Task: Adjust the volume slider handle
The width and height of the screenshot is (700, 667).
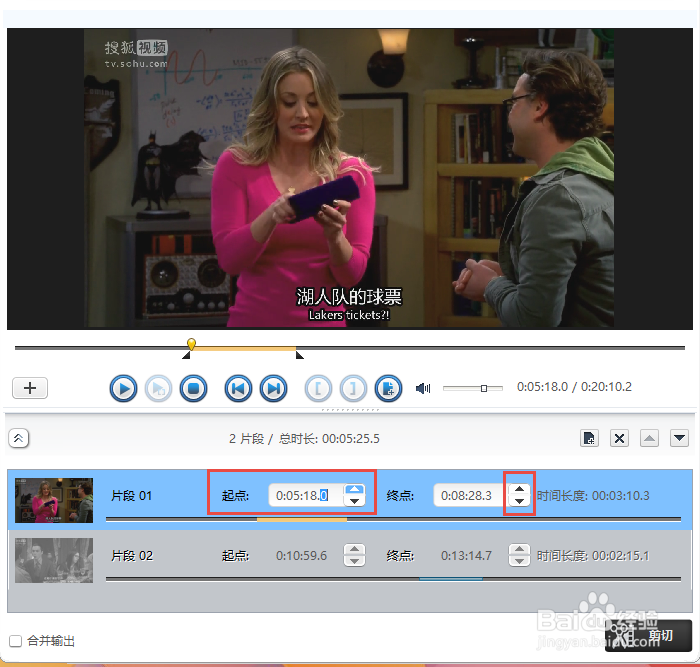Action: 484,388
